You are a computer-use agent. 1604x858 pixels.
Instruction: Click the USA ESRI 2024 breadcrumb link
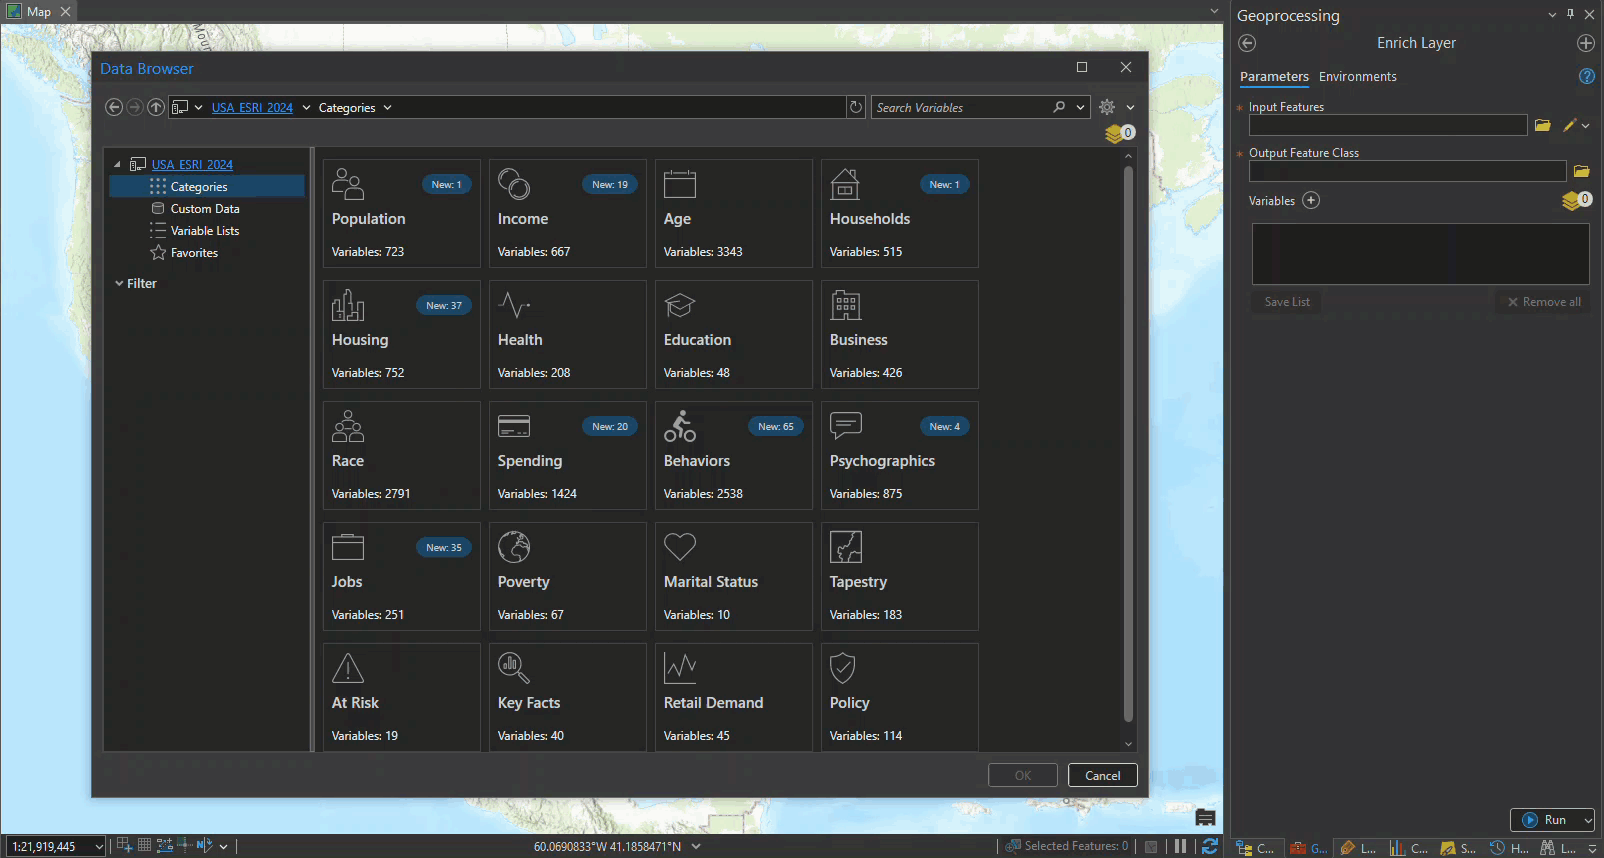(252, 107)
